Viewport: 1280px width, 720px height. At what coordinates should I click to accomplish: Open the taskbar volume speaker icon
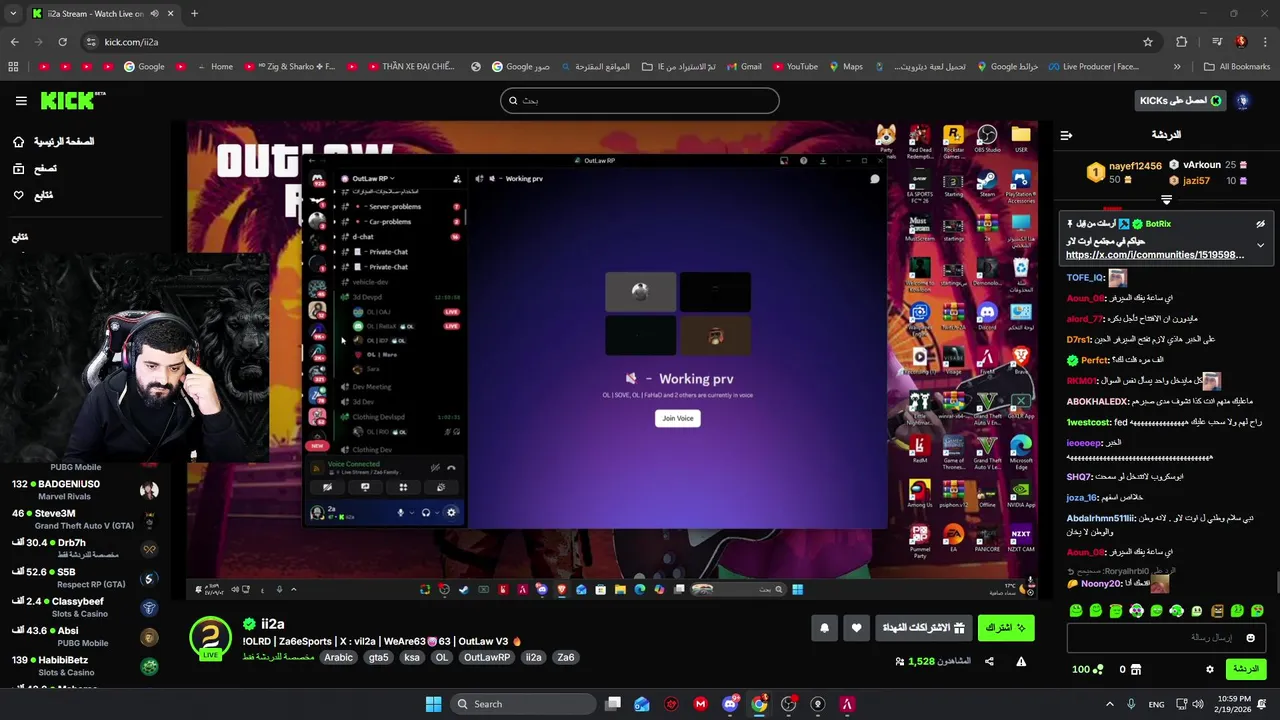click(x=1198, y=704)
